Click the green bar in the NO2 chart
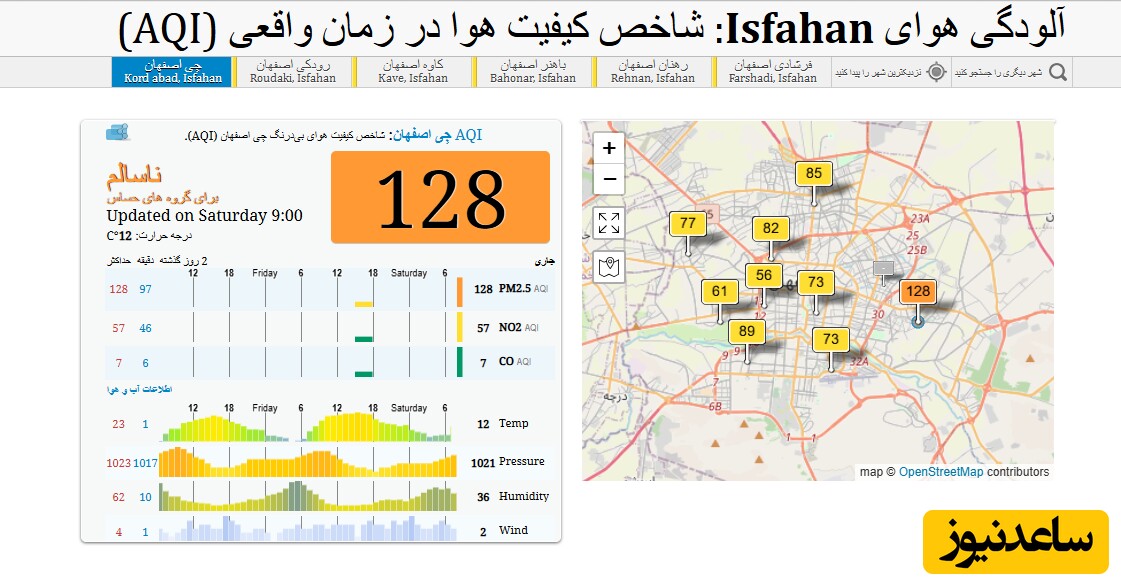1121x586 pixels. (x=364, y=339)
